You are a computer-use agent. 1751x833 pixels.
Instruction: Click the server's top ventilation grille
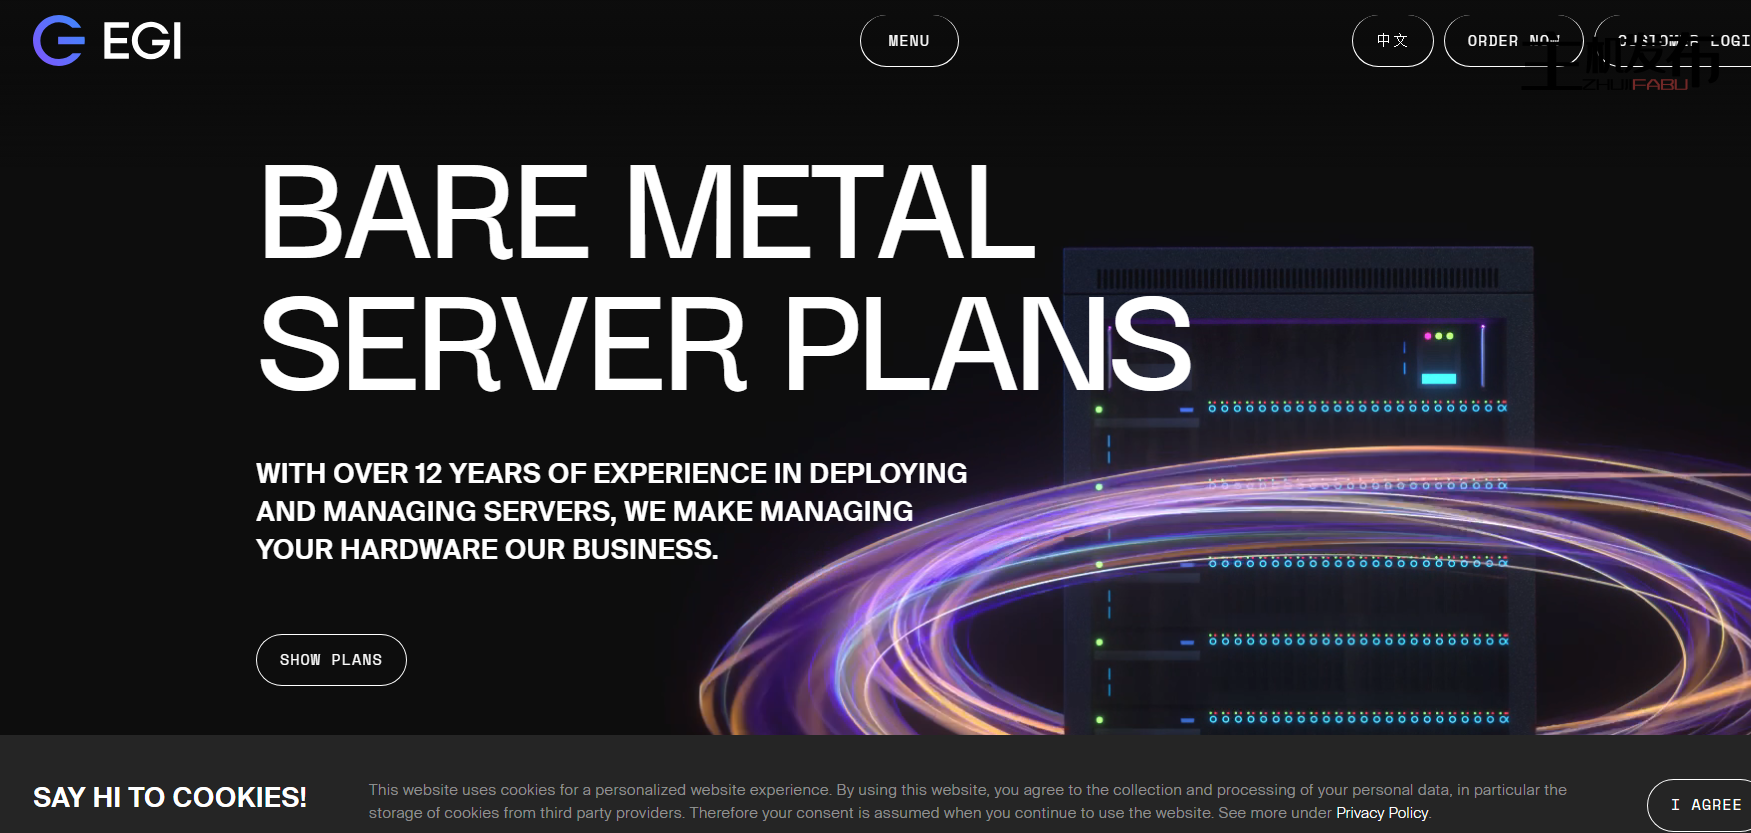(1297, 278)
